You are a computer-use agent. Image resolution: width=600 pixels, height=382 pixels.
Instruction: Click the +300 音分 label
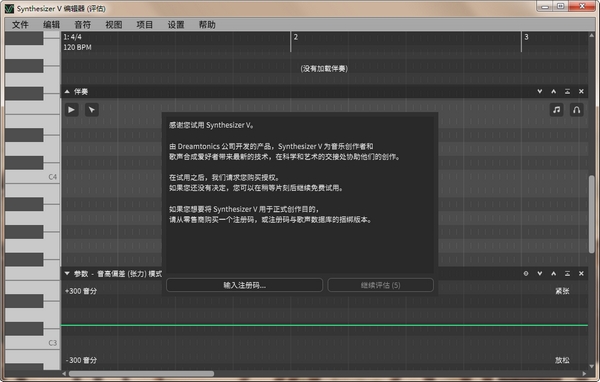pyautogui.click(x=81, y=291)
